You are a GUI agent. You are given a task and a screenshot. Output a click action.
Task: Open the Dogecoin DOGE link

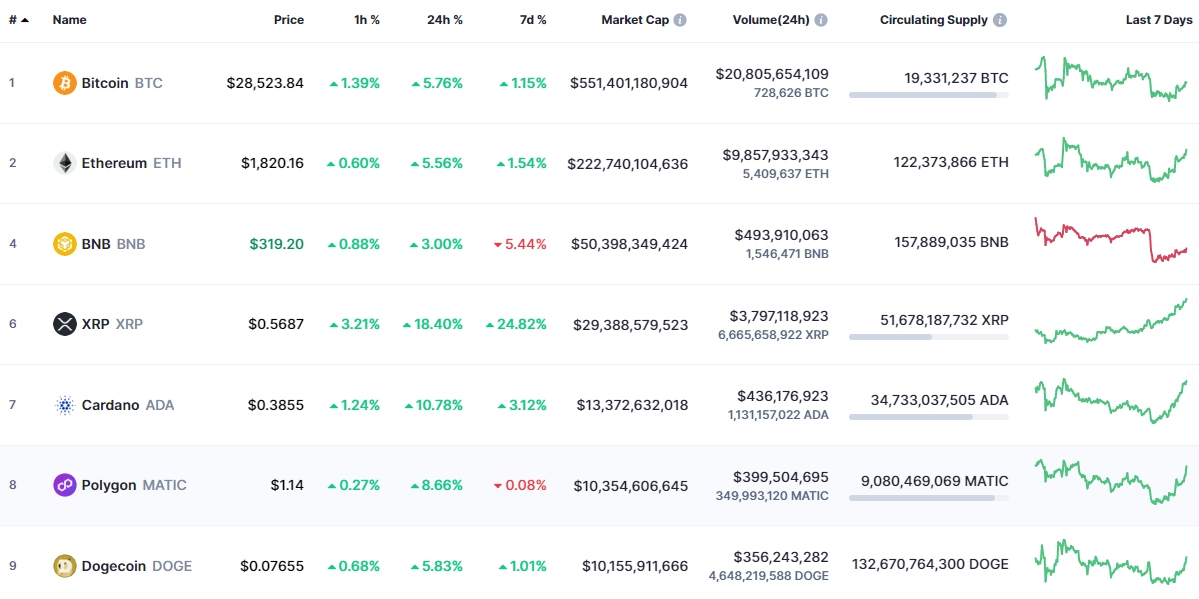tap(137, 566)
